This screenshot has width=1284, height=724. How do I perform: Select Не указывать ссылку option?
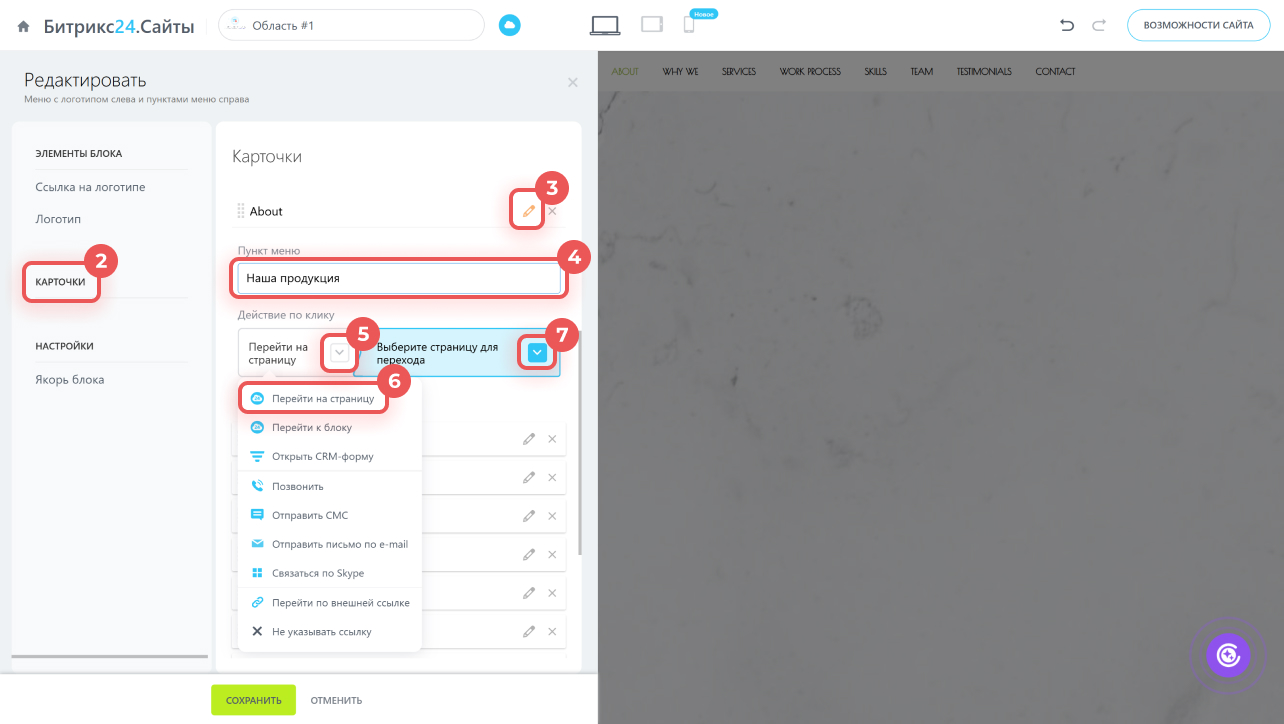click(x=321, y=632)
